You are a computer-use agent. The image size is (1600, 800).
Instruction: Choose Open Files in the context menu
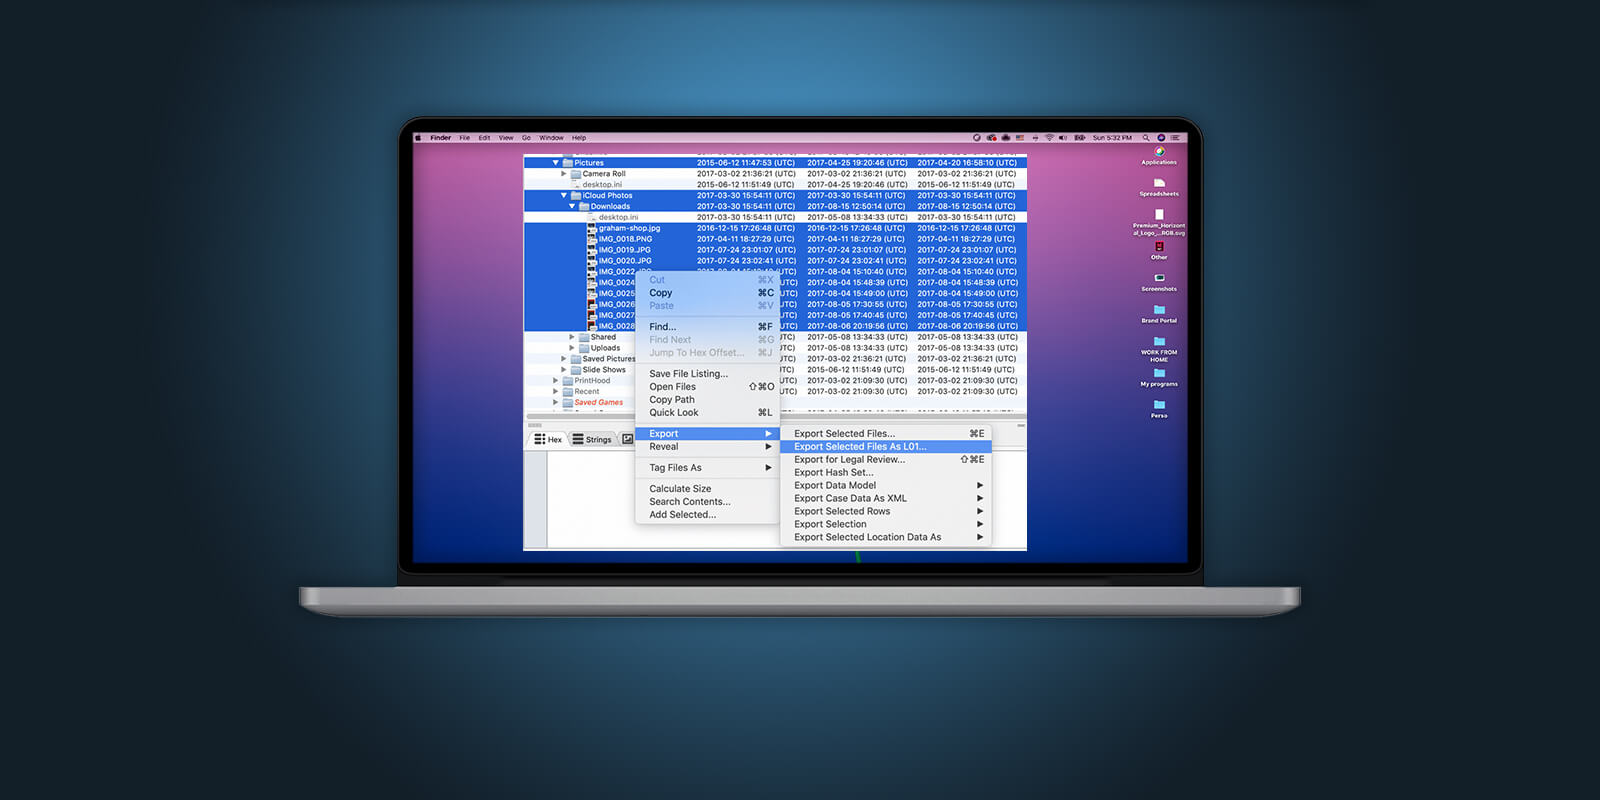(708, 387)
